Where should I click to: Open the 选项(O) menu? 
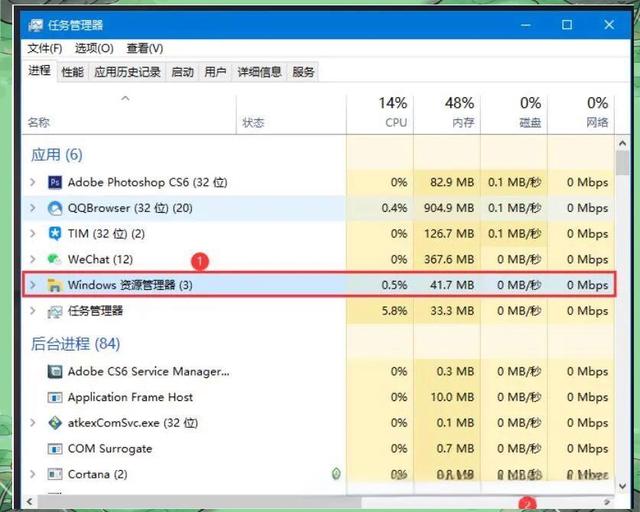(x=93, y=48)
